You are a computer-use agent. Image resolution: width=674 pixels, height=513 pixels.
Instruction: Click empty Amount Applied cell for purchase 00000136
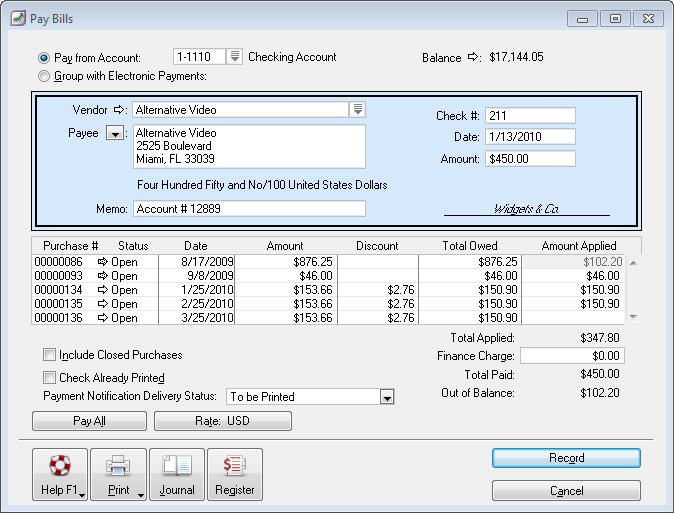tap(573, 318)
